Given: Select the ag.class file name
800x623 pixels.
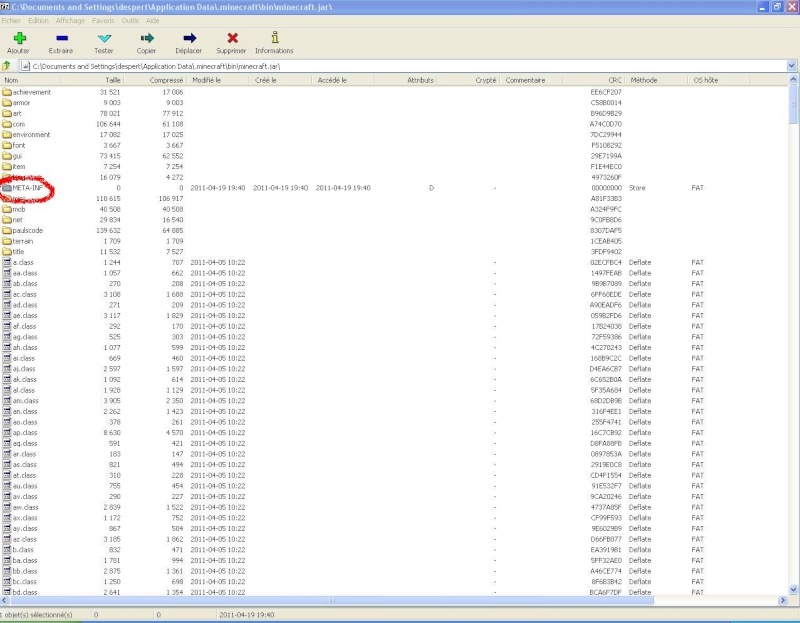Looking at the screenshot, I should point(25,337).
